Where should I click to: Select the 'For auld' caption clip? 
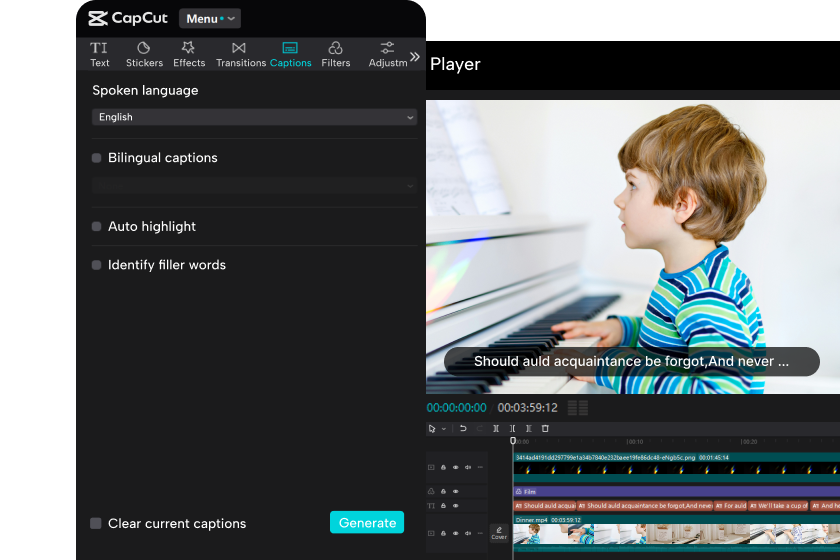click(x=731, y=506)
